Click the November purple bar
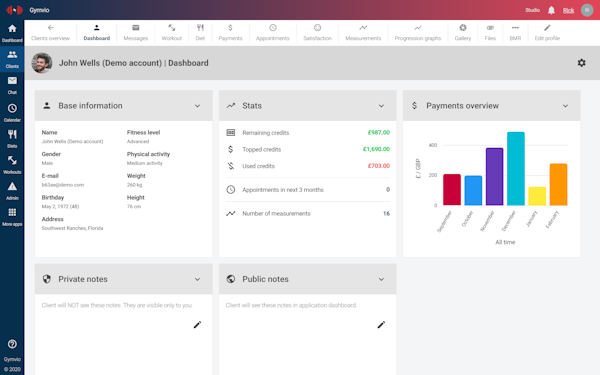 point(494,176)
